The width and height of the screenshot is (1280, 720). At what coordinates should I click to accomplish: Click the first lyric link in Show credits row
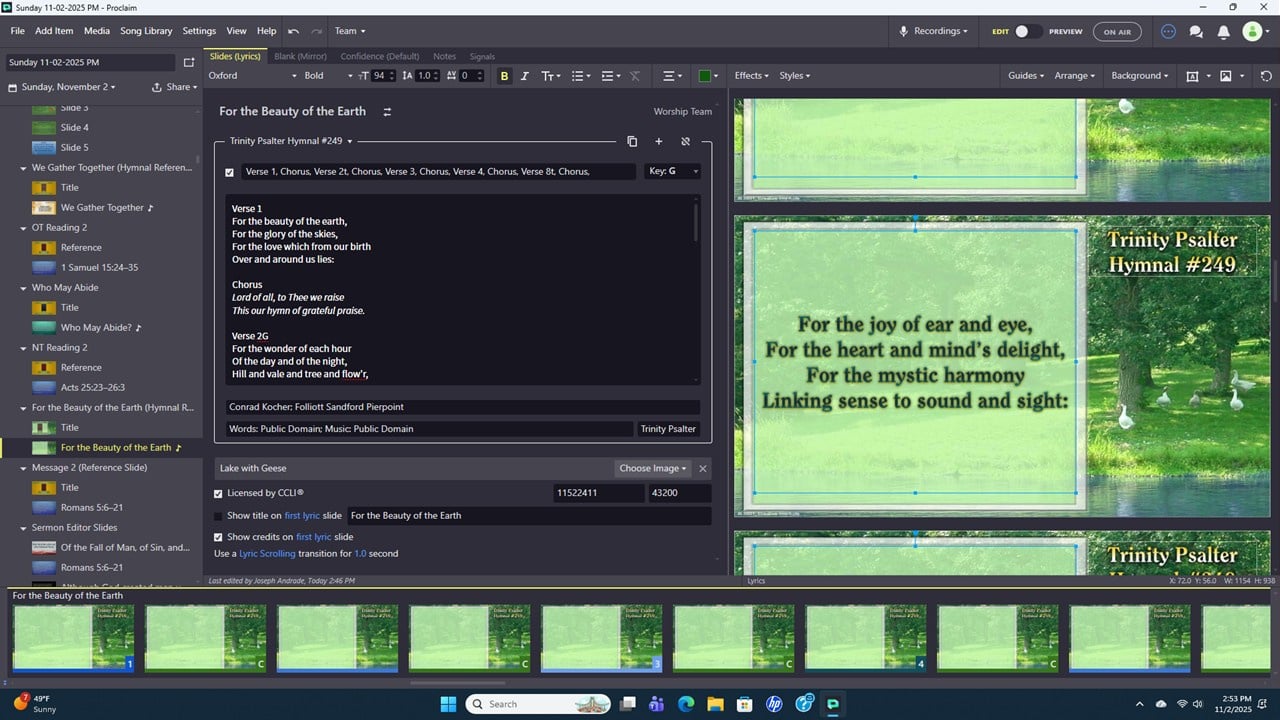pos(315,537)
